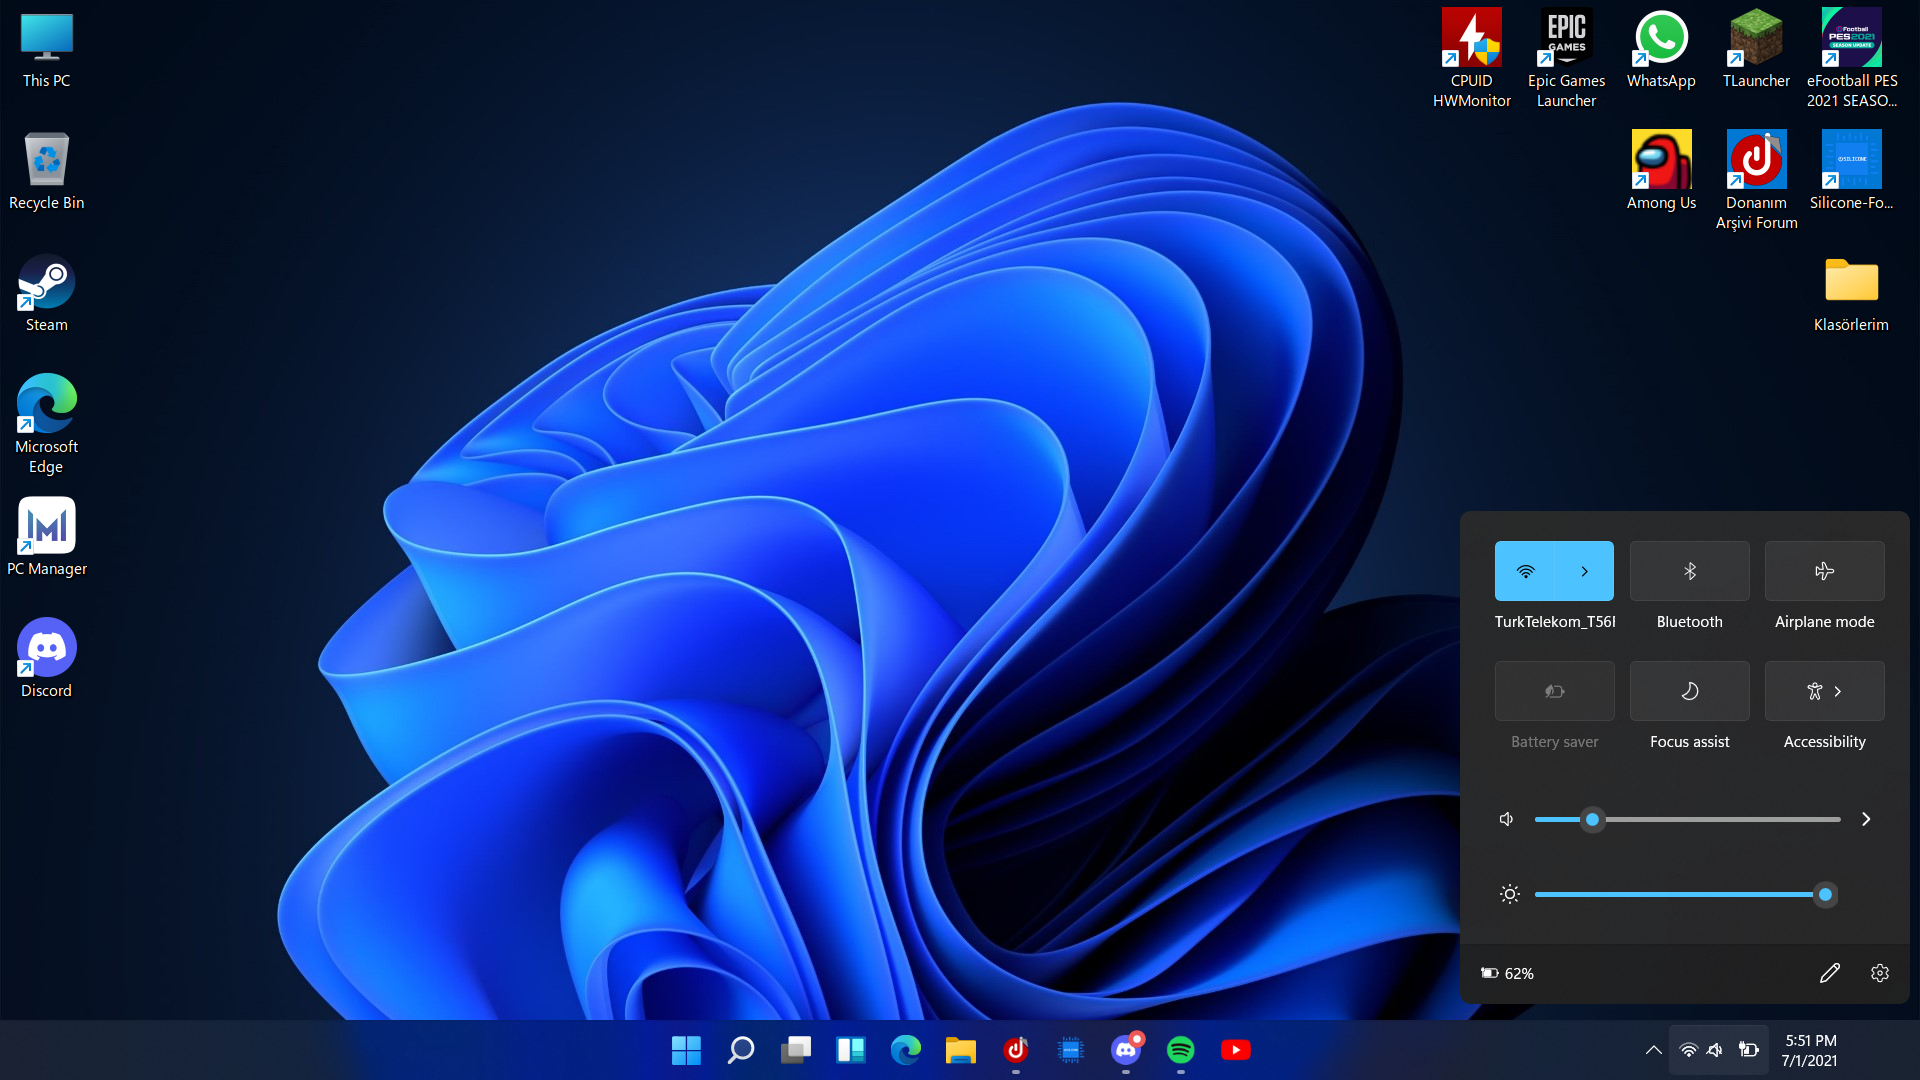This screenshot has width=1920, height=1080.
Task: Expand Wi-Fi networks list chevron
Action: [1585, 571]
